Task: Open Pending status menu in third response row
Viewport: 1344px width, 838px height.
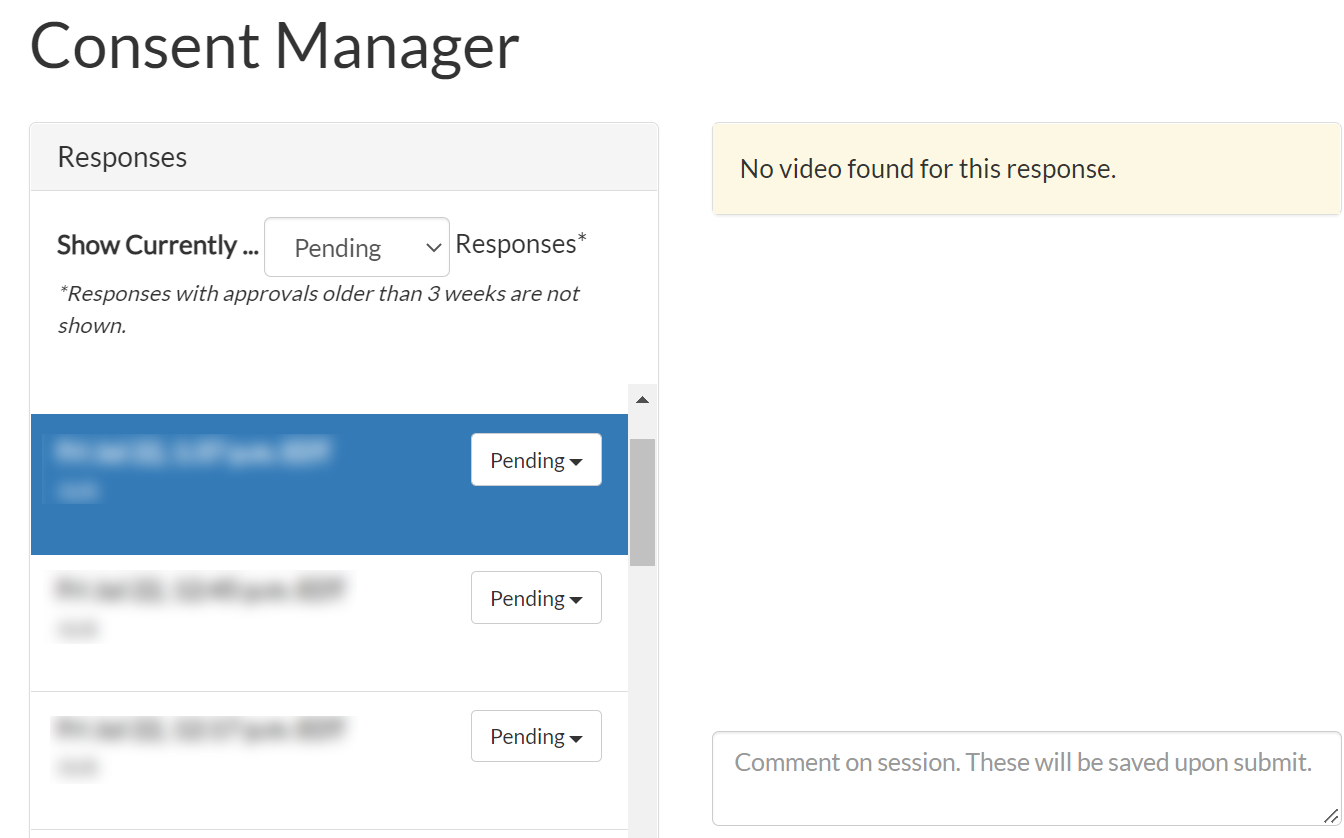Action: coord(536,736)
